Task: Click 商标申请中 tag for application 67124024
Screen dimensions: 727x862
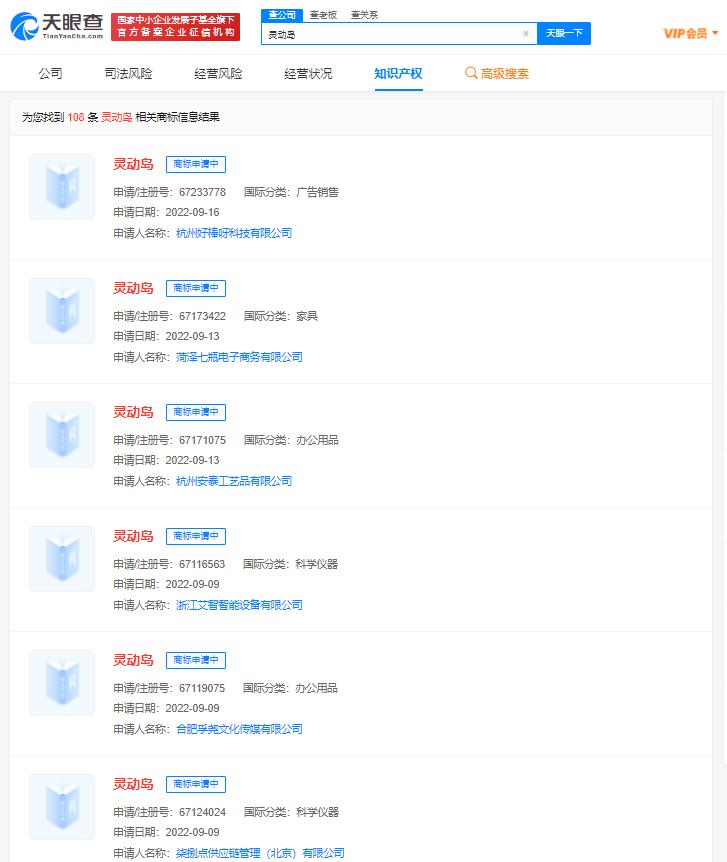Action: pyautogui.click(x=196, y=784)
